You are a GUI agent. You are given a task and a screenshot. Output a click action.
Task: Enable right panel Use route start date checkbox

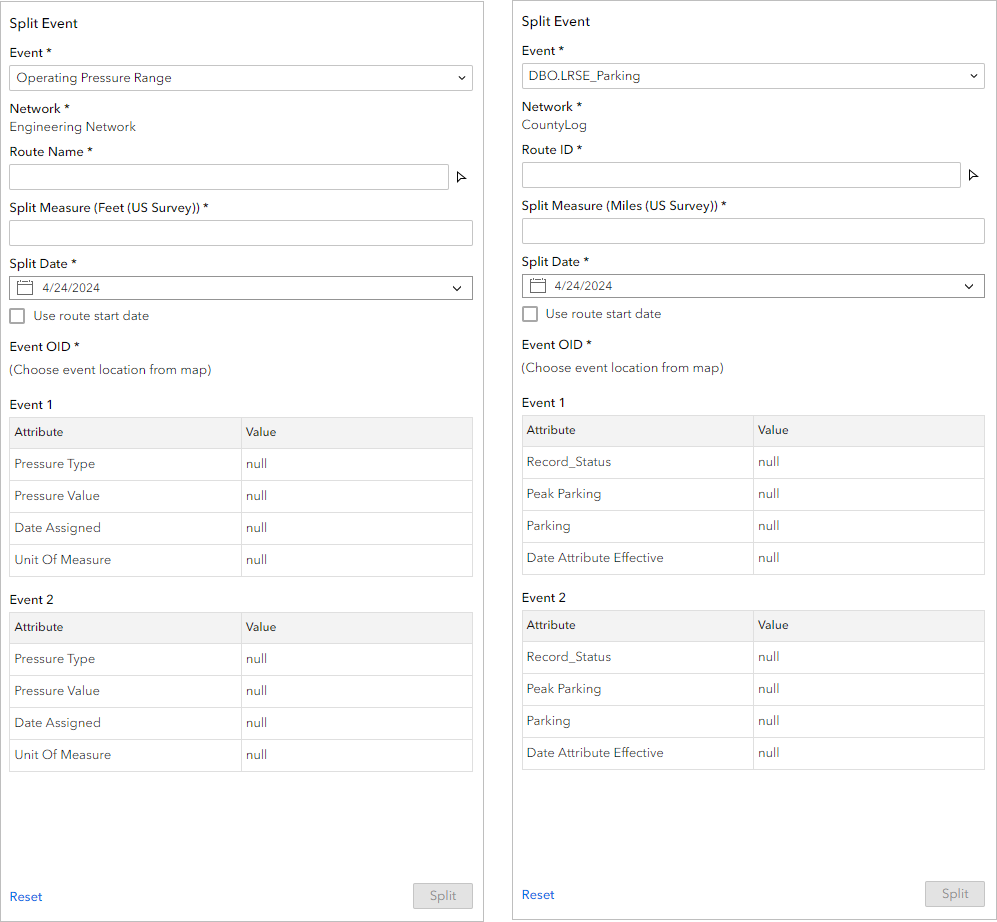[530, 314]
